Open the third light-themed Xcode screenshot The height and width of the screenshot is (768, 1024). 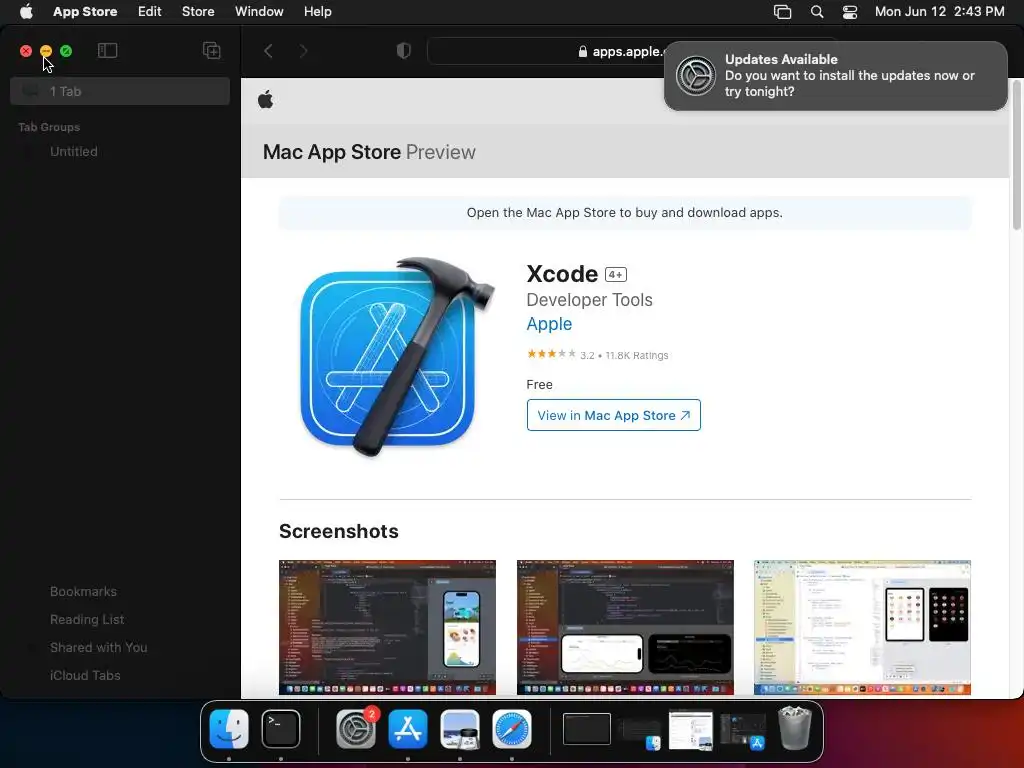tap(862, 628)
